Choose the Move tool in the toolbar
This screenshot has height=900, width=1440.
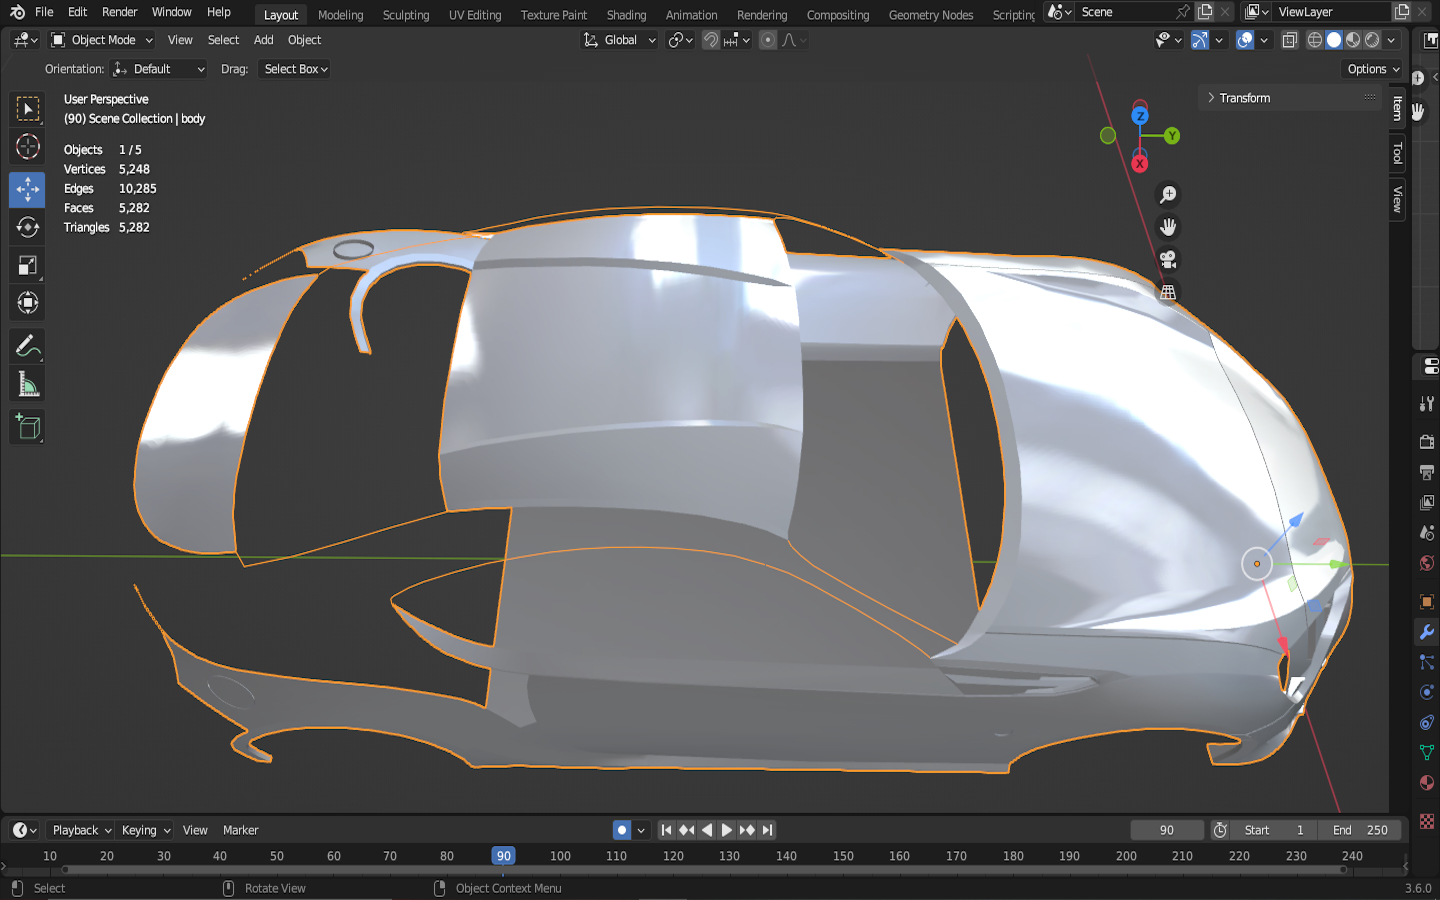pos(28,189)
